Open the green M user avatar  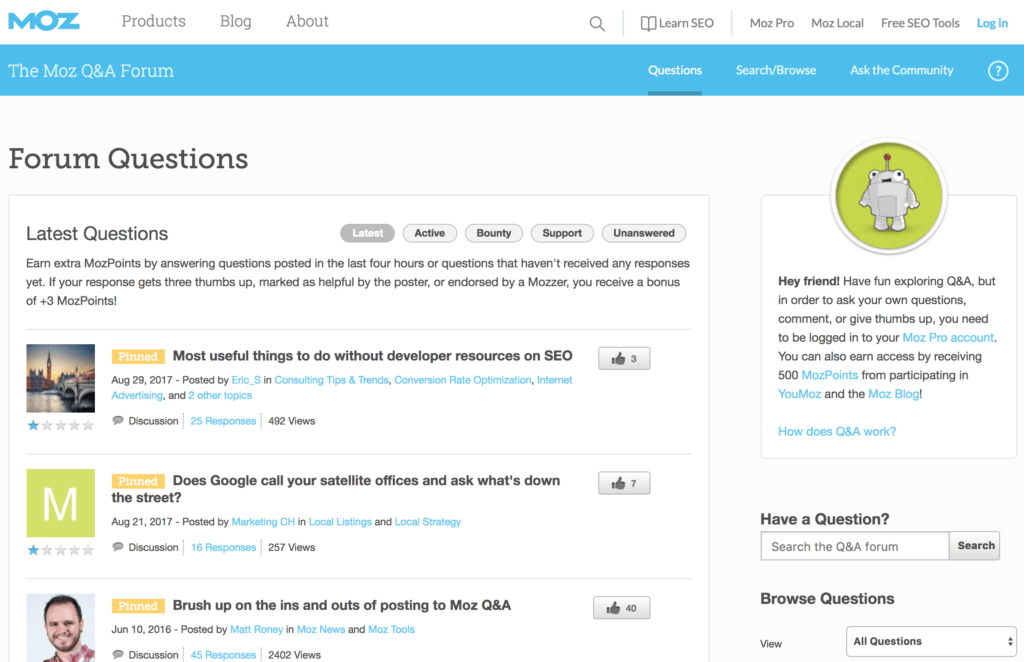coord(61,503)
